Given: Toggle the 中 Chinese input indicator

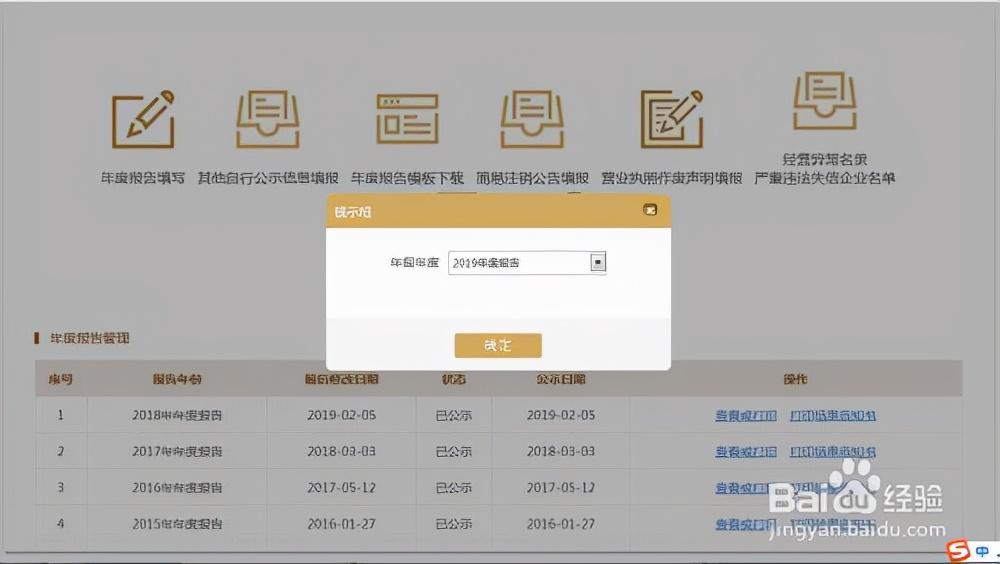Looking at the screenshot, I should point(983,551).
